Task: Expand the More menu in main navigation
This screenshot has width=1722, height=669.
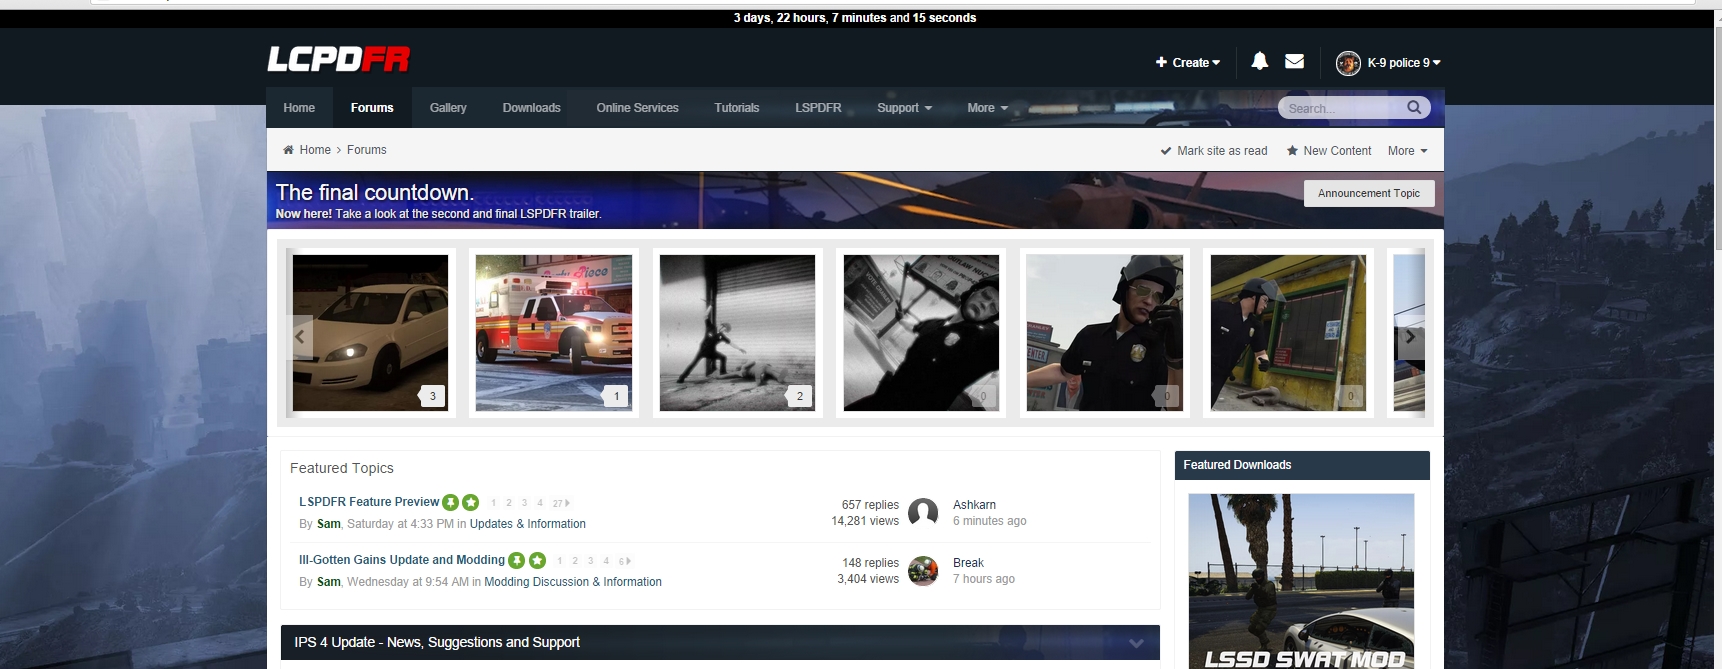Action: (x=987, y=108)
